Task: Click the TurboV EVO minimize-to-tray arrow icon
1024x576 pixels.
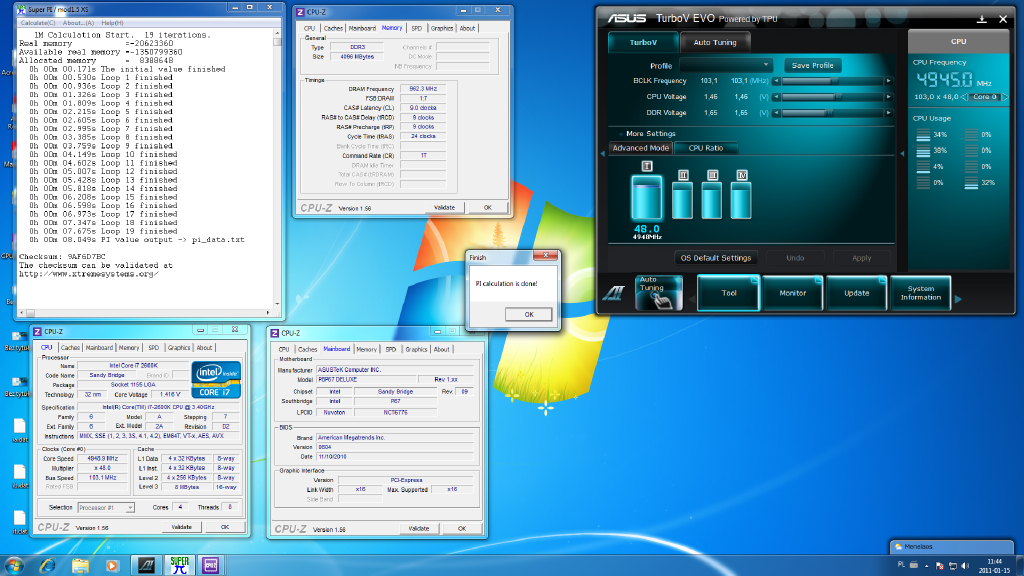Action: [982, 19]
